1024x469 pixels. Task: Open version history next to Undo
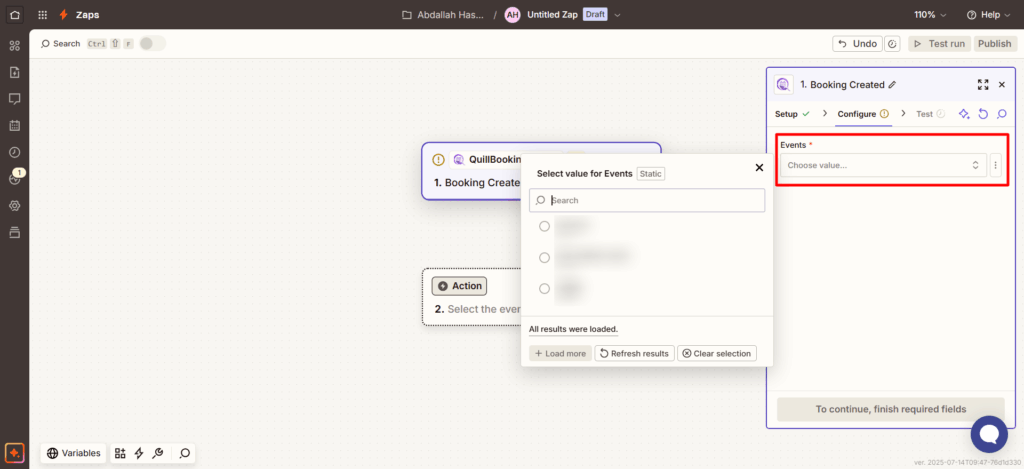tap(892, 44)
